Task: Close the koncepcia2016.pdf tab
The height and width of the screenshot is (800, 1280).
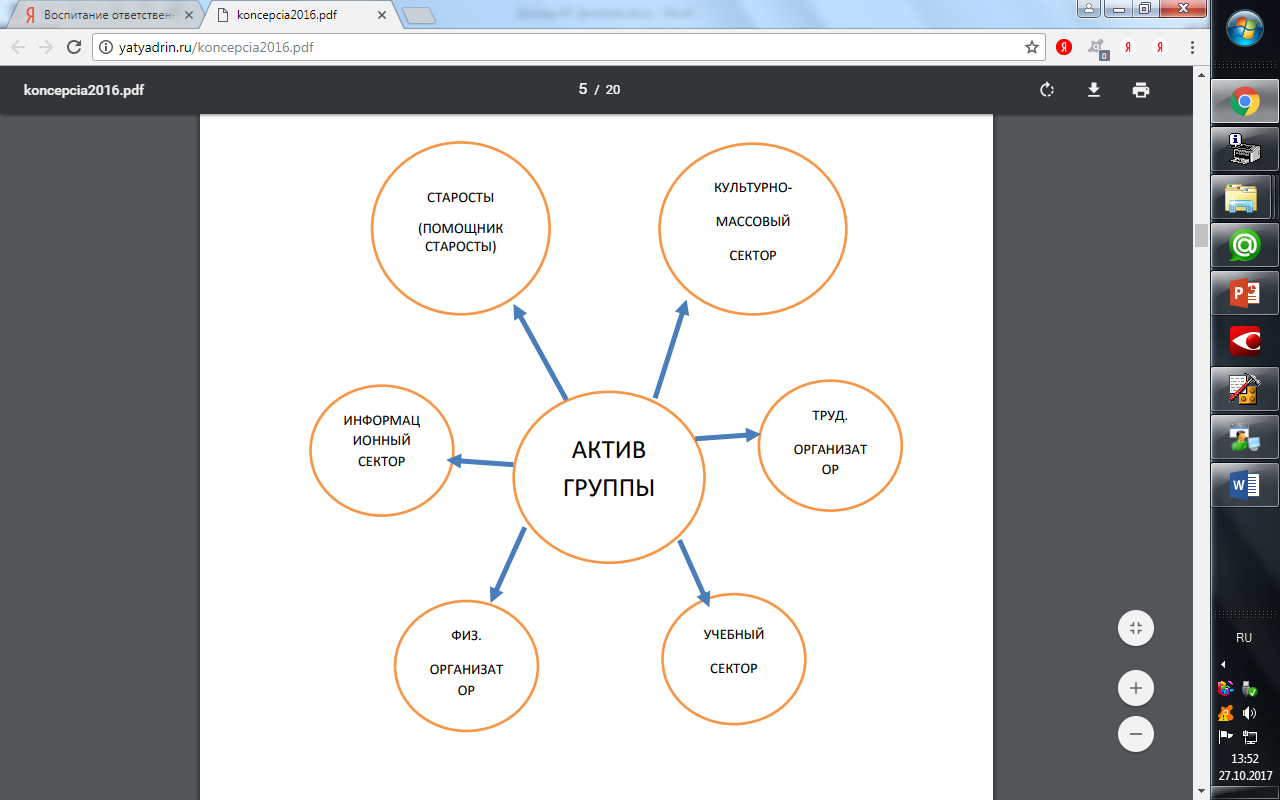Action: coord(380,16)
